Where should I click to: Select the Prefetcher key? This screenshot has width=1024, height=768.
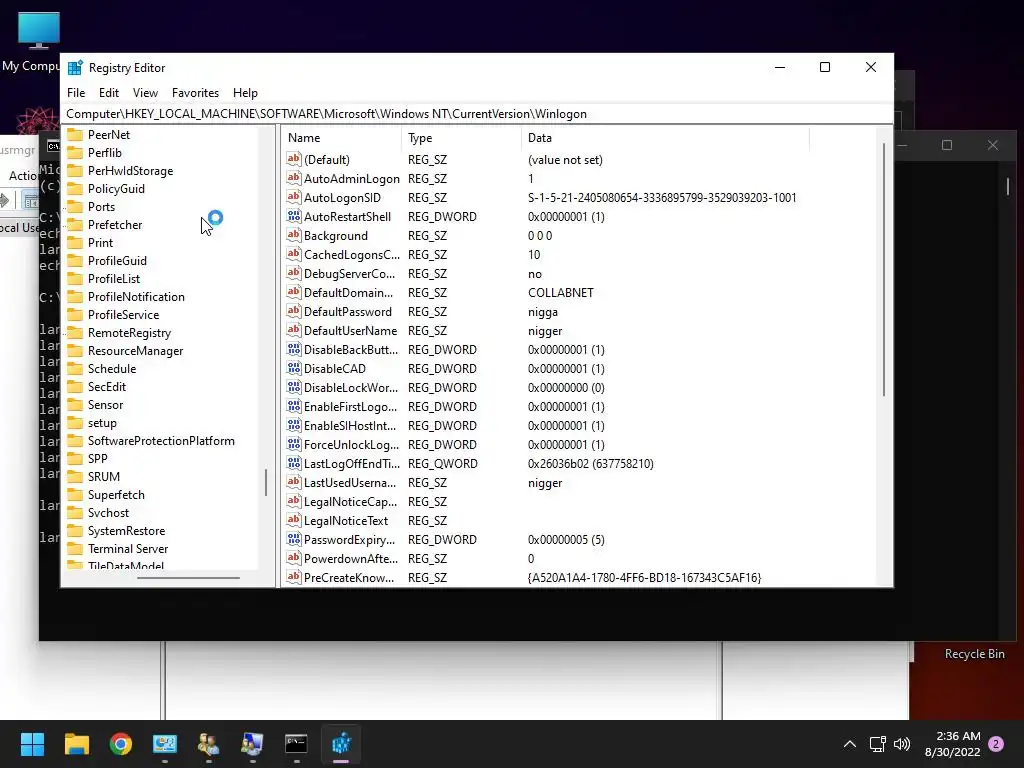pos(115,225)
